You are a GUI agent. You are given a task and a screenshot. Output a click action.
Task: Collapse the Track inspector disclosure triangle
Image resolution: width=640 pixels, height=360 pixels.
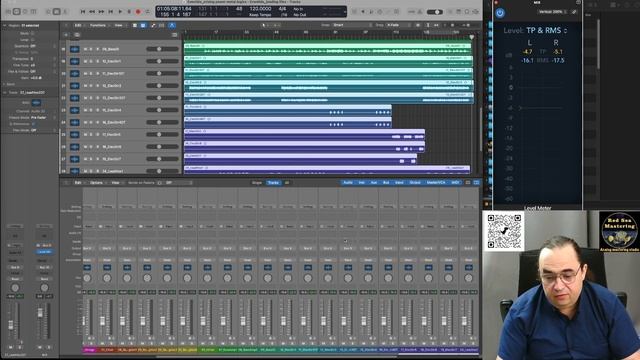tap(4, 93)
